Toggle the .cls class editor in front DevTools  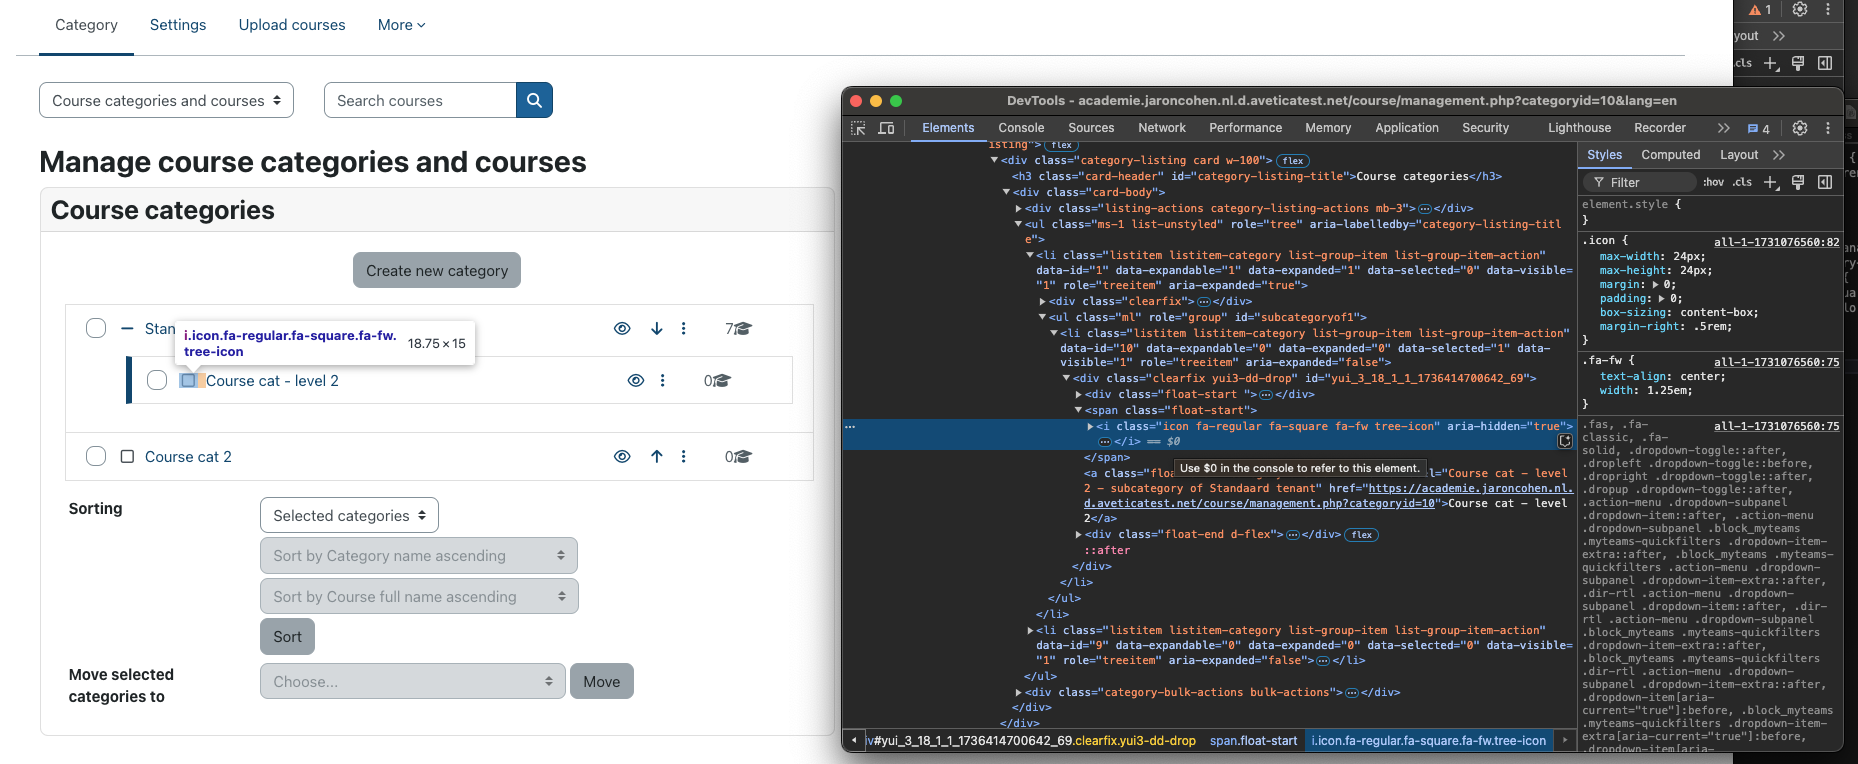pos(1743,182)
